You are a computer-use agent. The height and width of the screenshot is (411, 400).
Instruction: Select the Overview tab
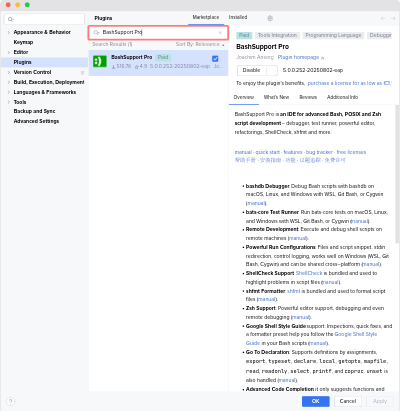[x=244, y=97]
